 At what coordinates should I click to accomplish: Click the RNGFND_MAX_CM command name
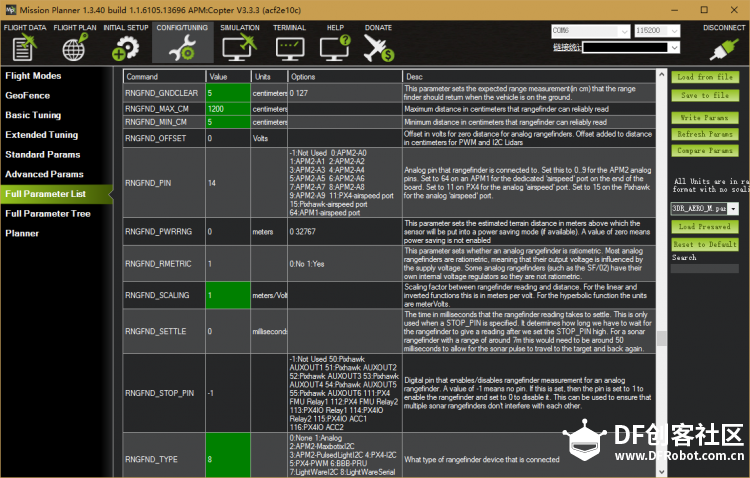157,109
